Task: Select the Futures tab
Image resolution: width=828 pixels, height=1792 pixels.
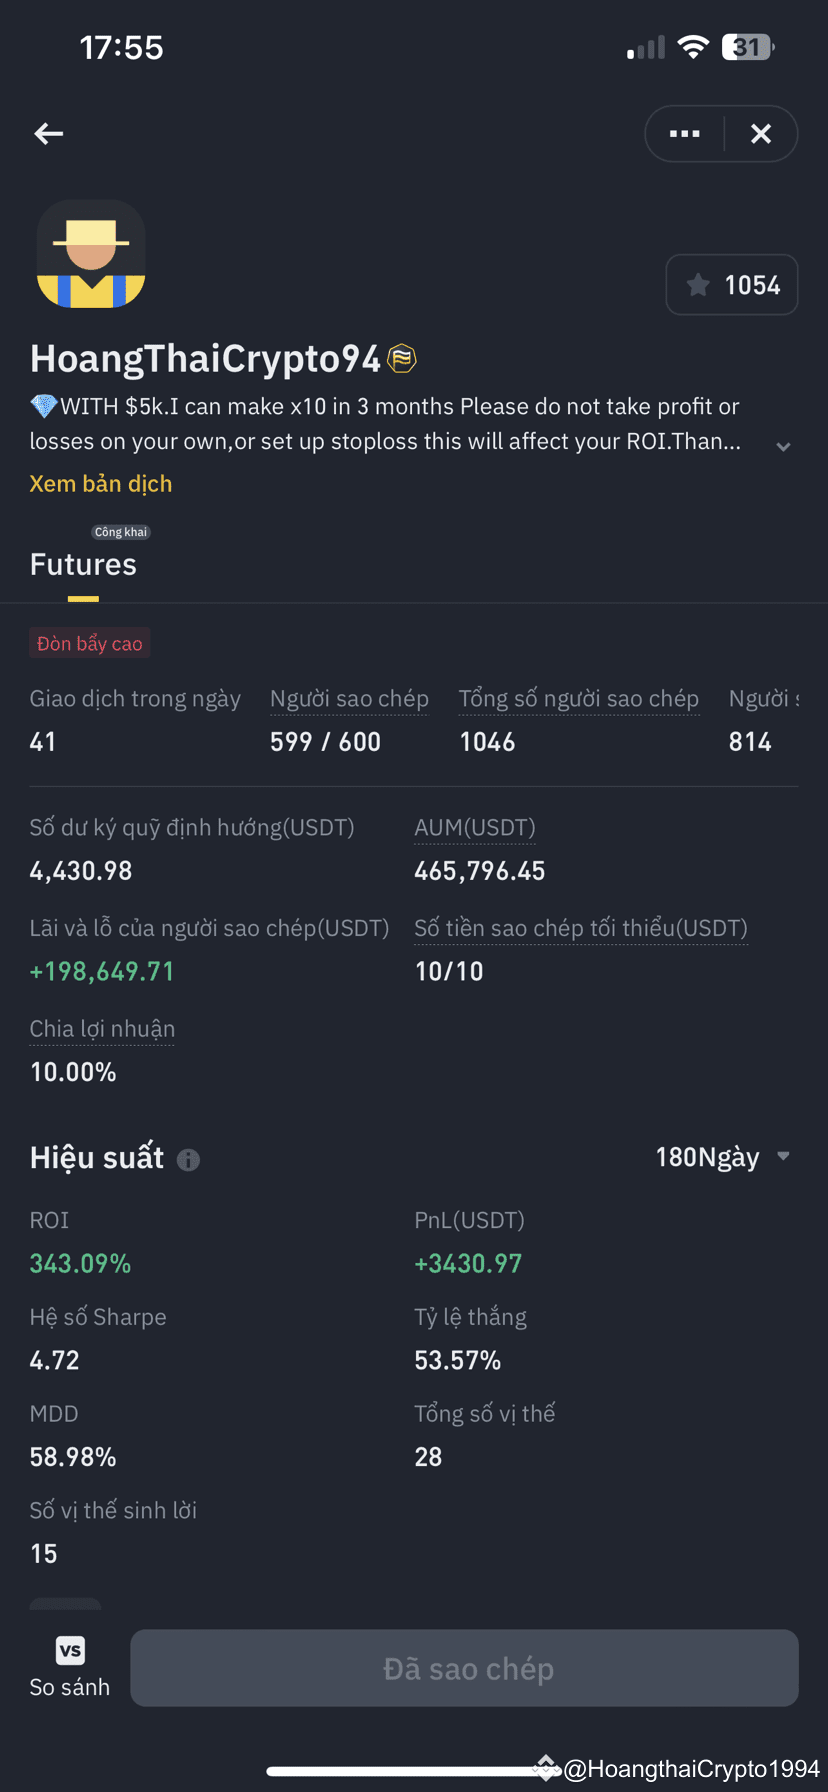Action: [x=83, y=564]
